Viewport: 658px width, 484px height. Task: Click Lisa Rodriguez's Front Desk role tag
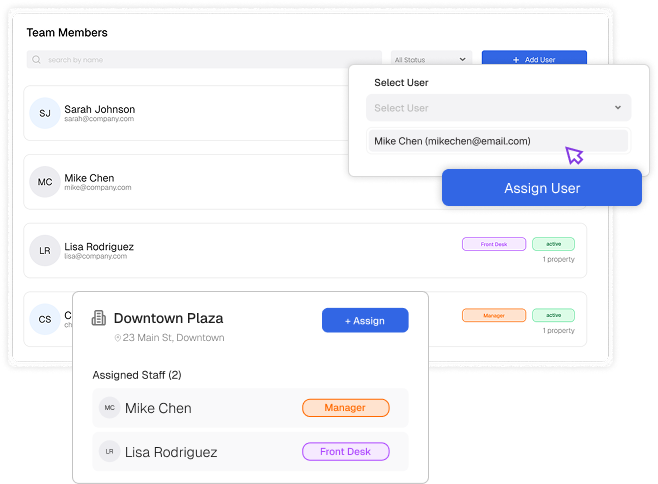pyautogui.click(x=493, y=244)
